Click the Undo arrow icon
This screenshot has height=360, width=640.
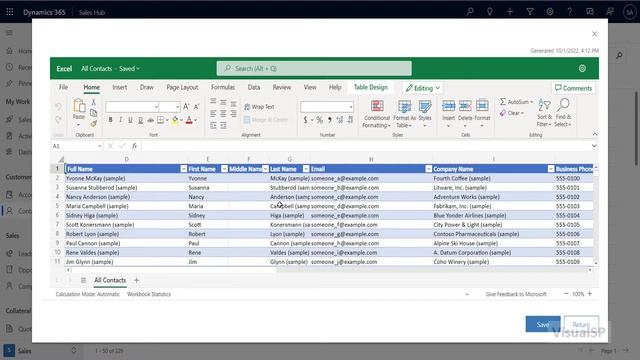point(58,107)
